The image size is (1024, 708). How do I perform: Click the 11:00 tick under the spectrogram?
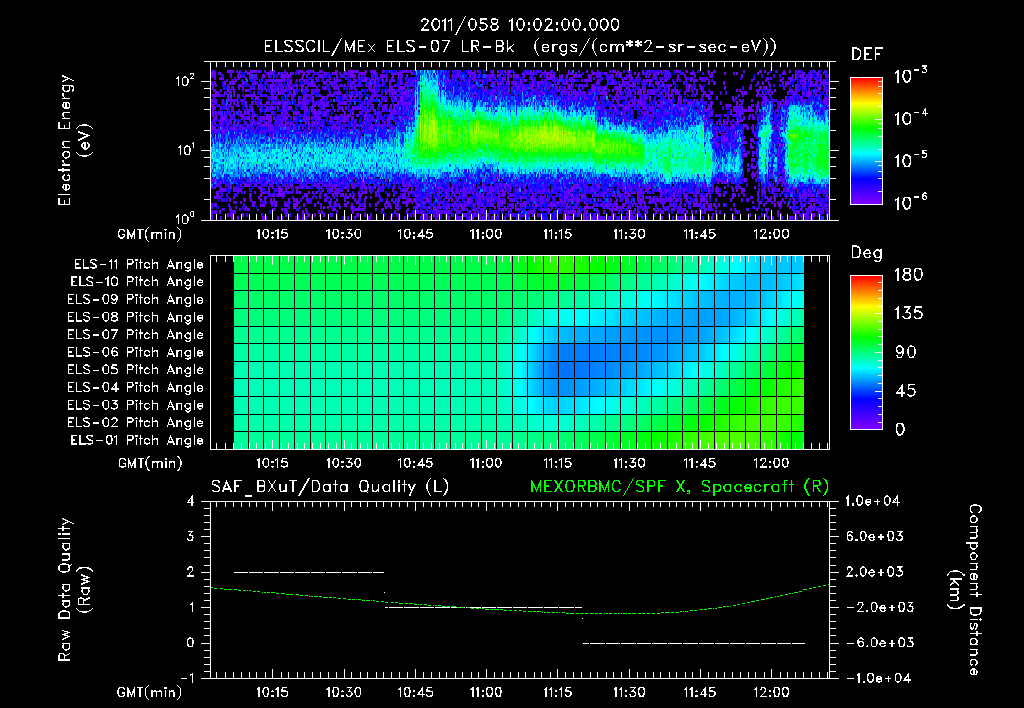click(x=486, y=234)
